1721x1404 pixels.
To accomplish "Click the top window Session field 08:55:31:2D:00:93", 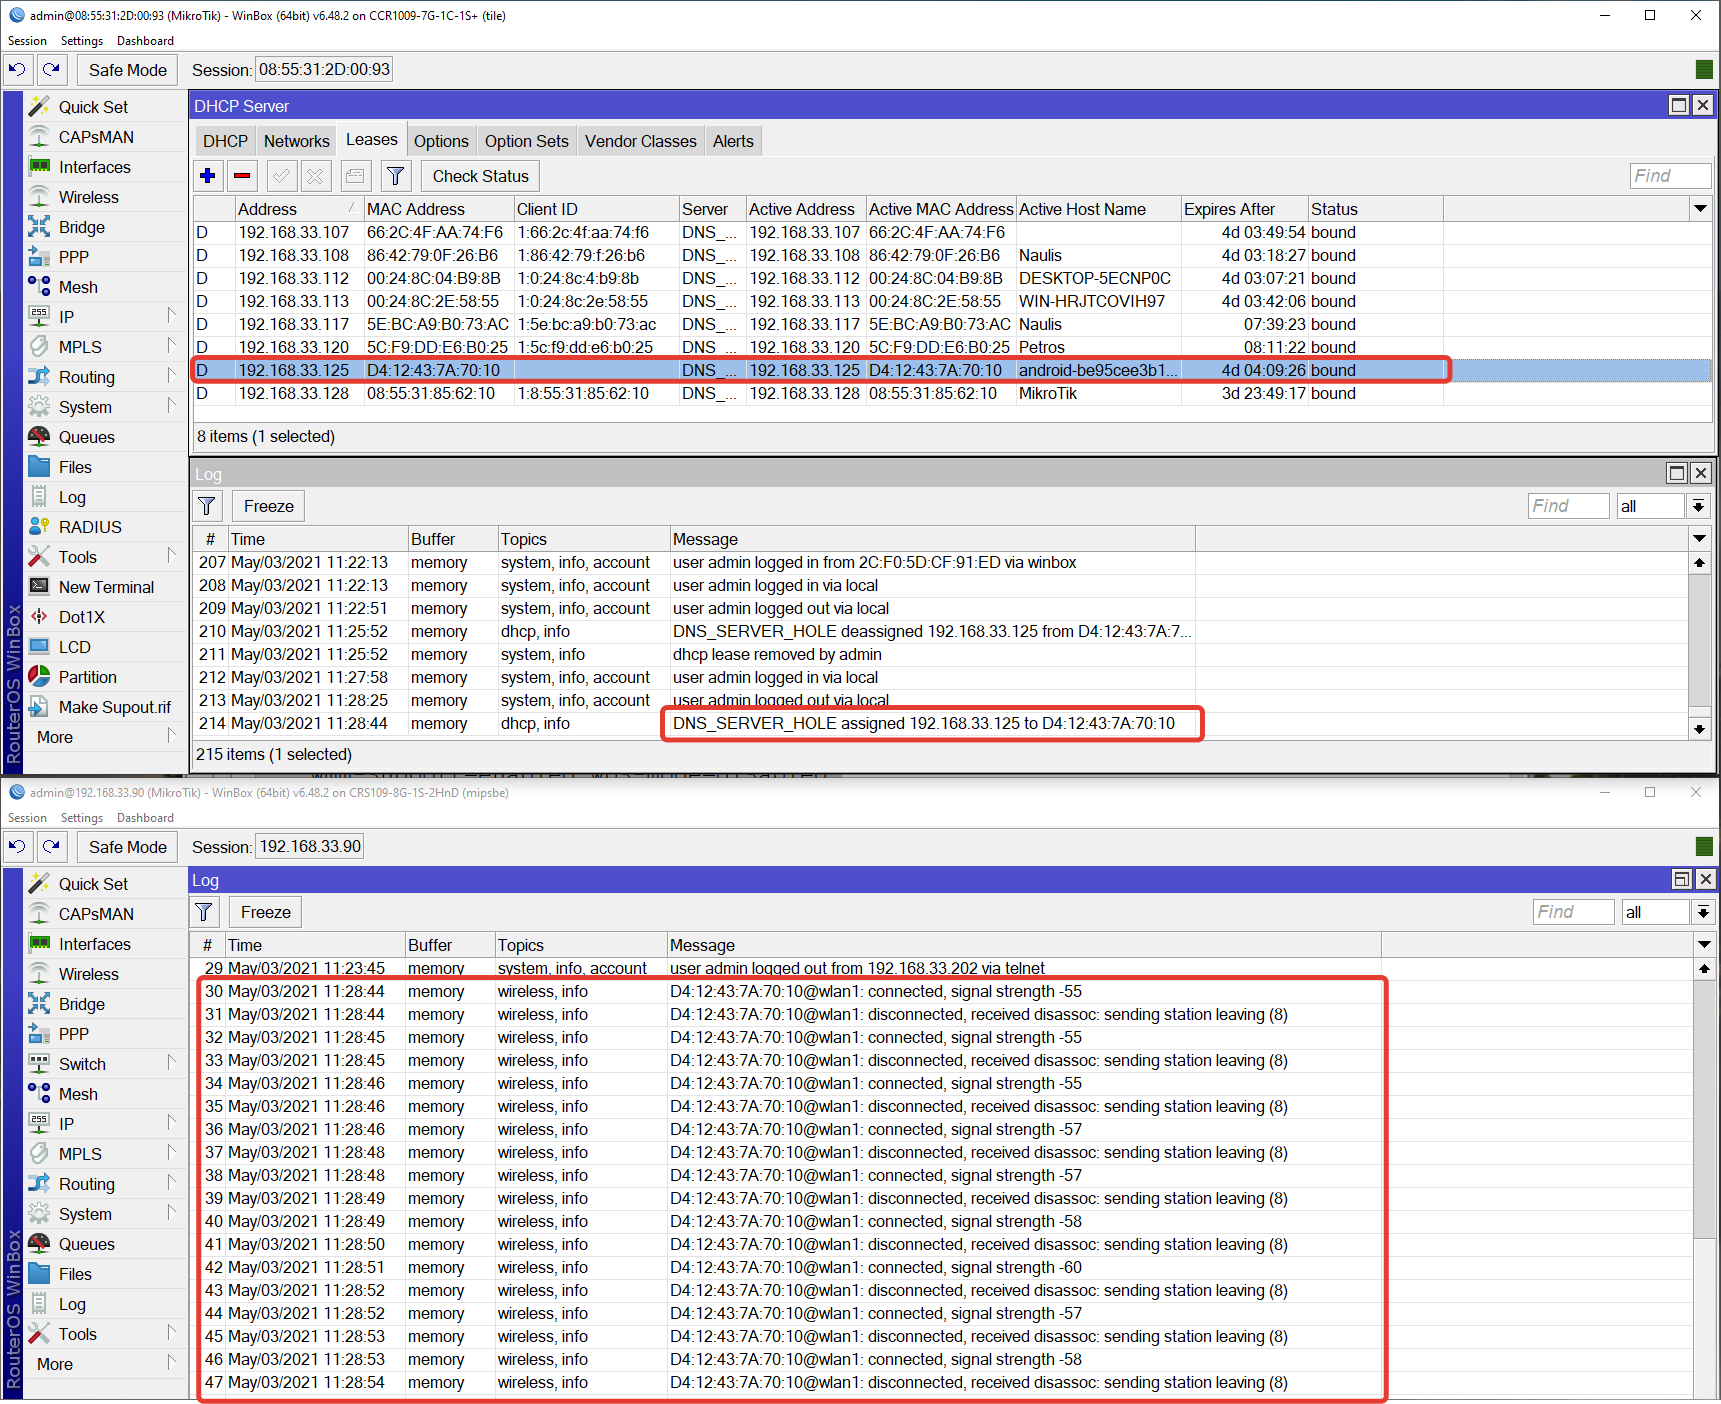I will pyautogui.click(x=324, y=70).
